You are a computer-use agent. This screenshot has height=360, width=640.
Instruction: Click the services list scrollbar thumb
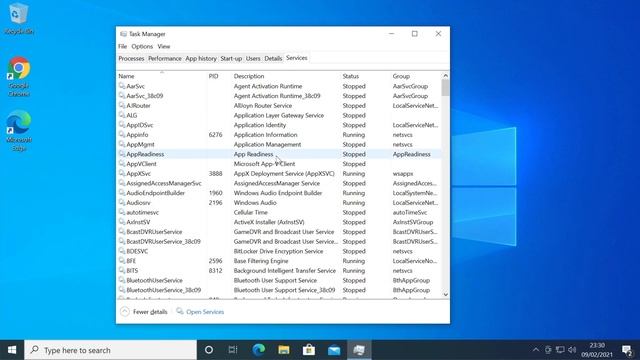(x=445, y=87)
